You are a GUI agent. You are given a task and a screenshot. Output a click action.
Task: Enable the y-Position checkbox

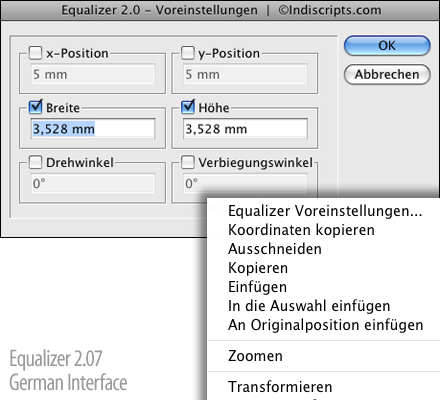tap(188, 53)
